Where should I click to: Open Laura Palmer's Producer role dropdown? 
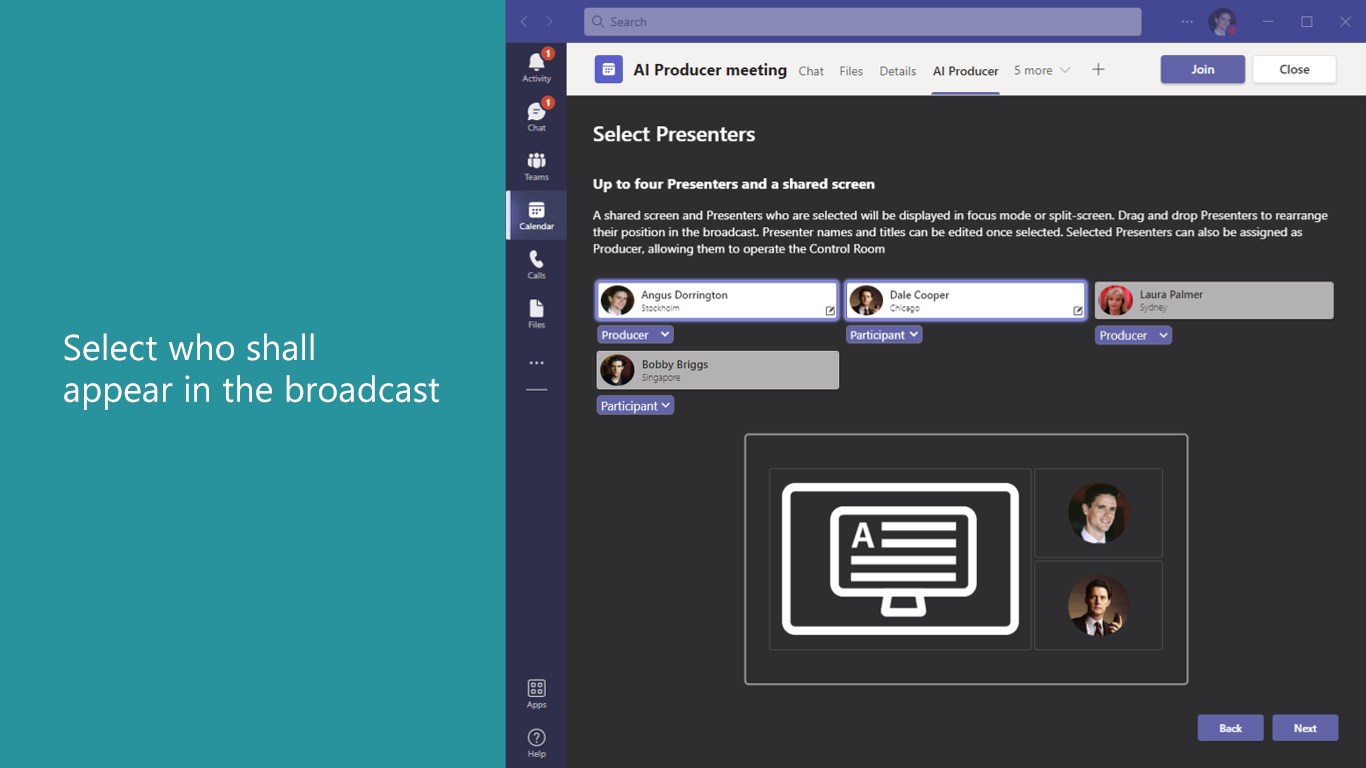1133,335
